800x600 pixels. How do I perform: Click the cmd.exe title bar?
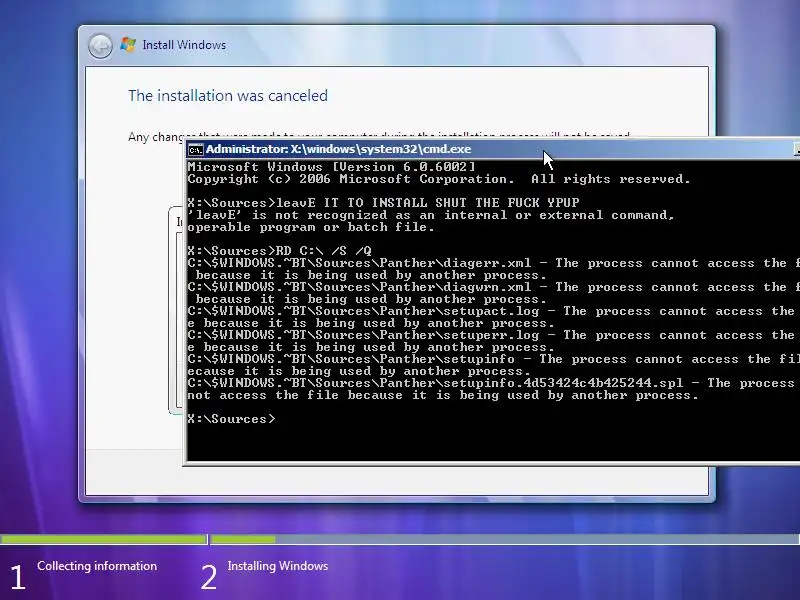[x=492, y=149]
